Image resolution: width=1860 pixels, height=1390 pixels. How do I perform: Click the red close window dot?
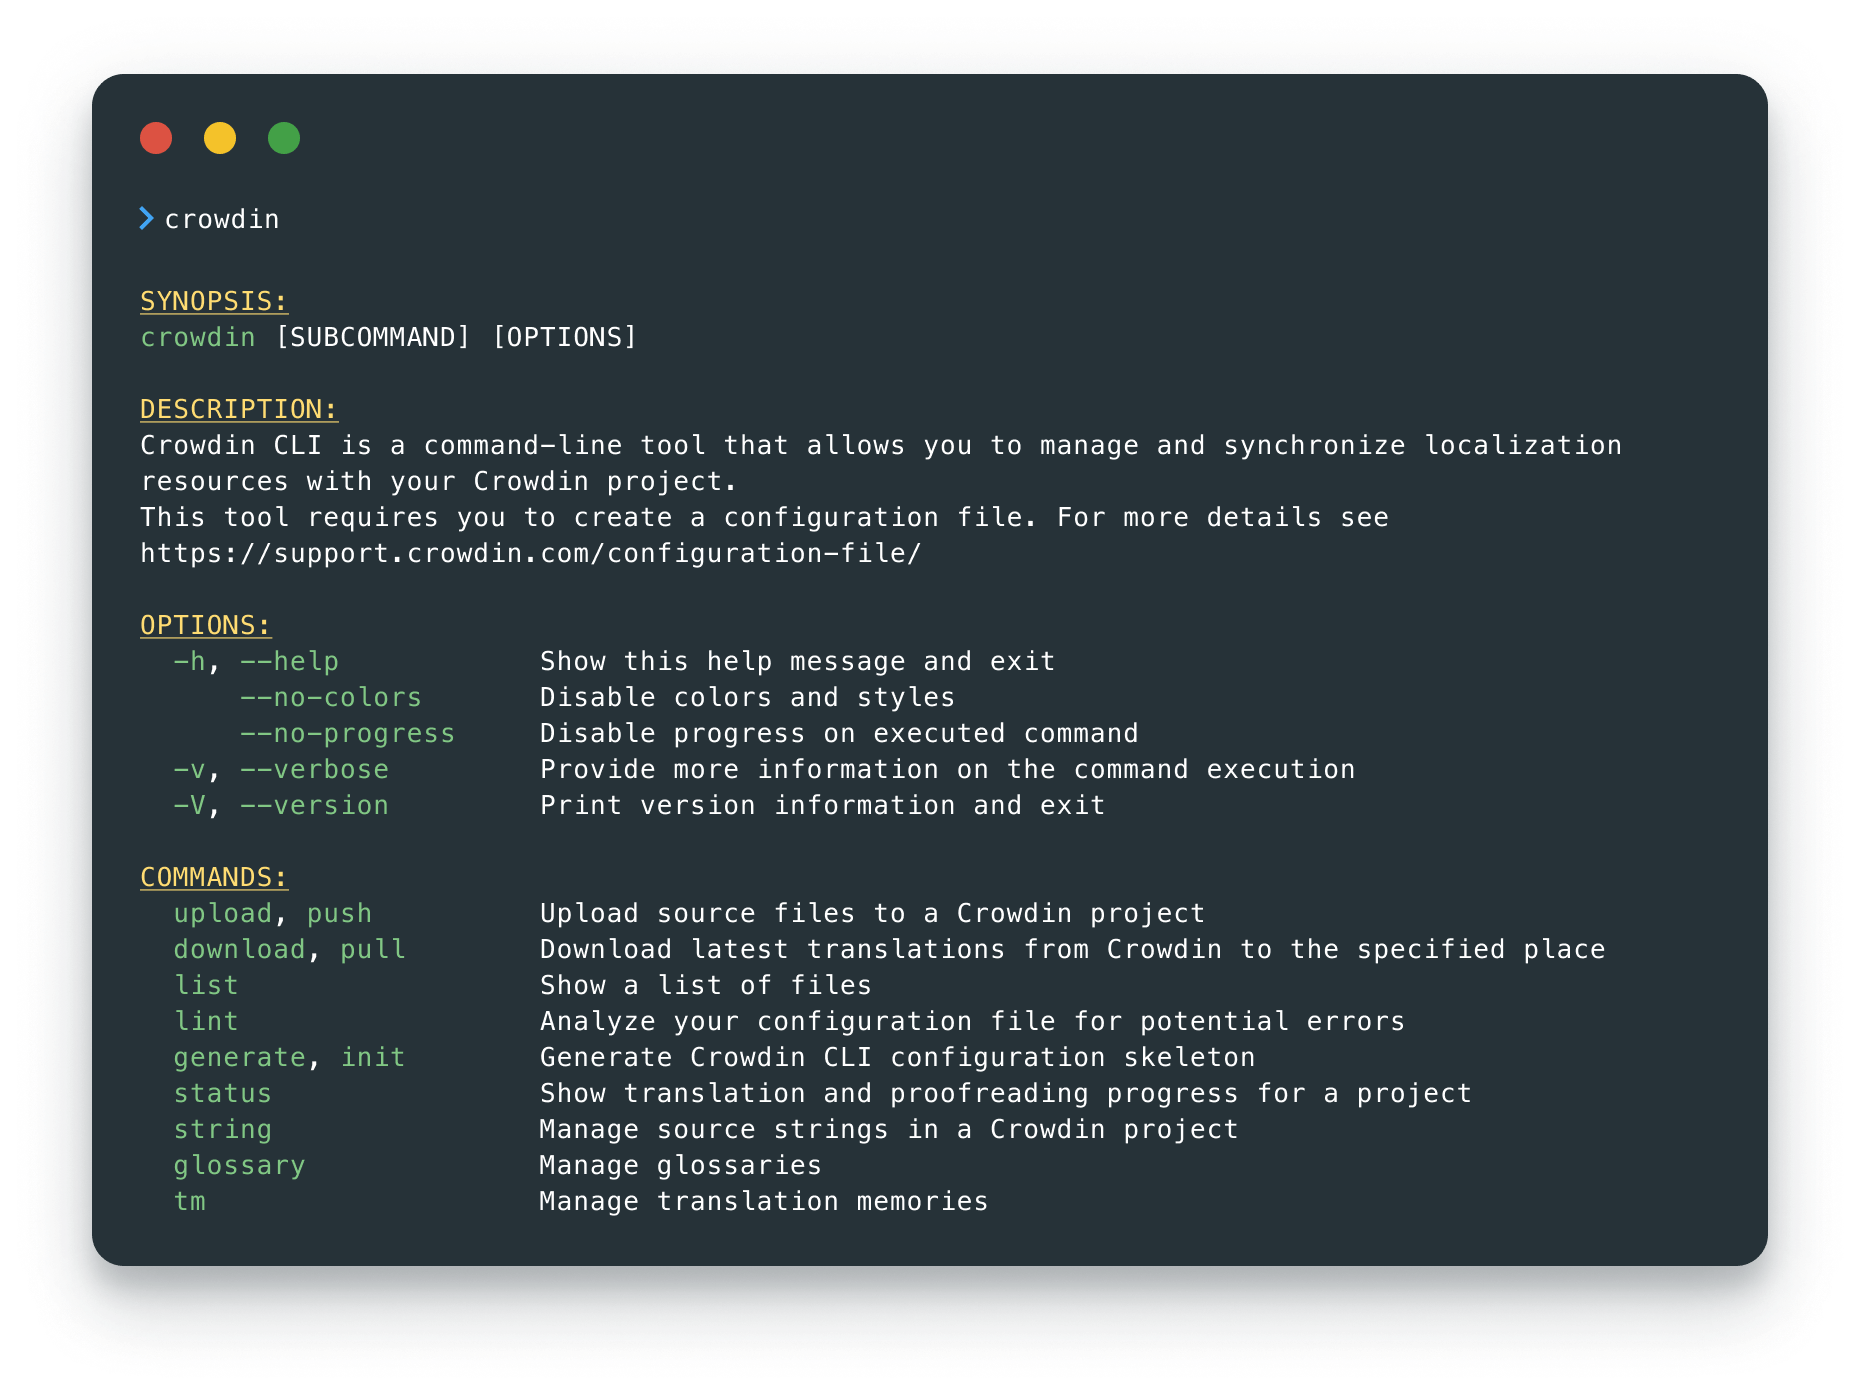pos(156,138)
